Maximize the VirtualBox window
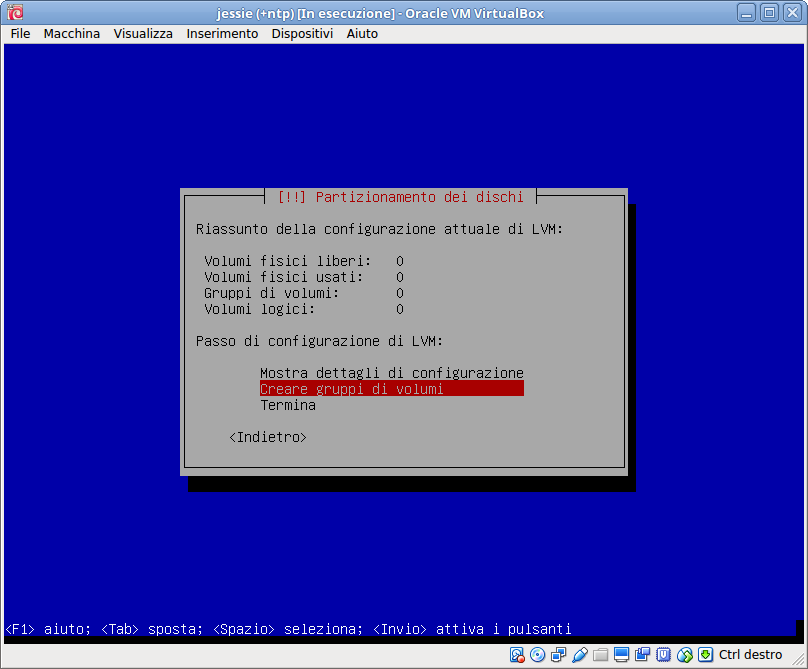This screenshot has width=808, height=669. click(769, 12)
